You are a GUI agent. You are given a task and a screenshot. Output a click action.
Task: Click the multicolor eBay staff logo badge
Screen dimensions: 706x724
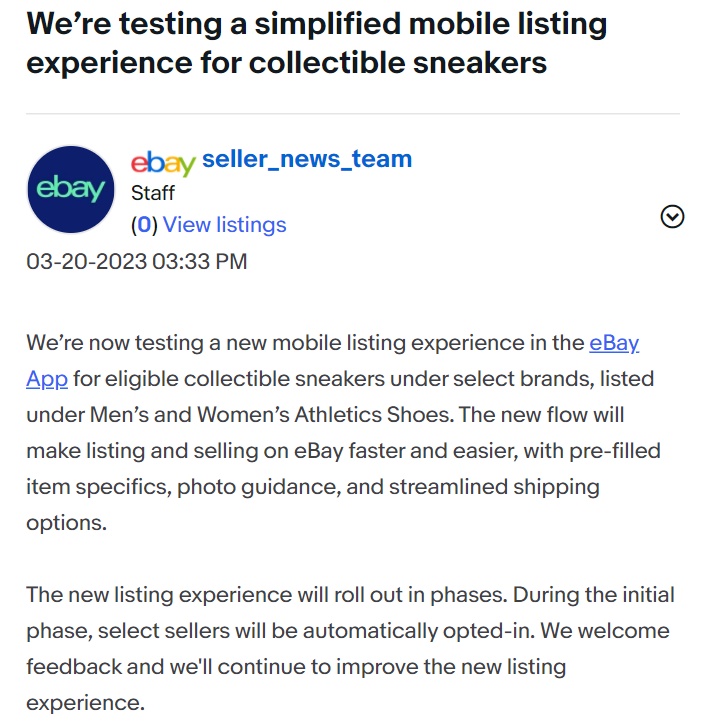coord(163,162)
